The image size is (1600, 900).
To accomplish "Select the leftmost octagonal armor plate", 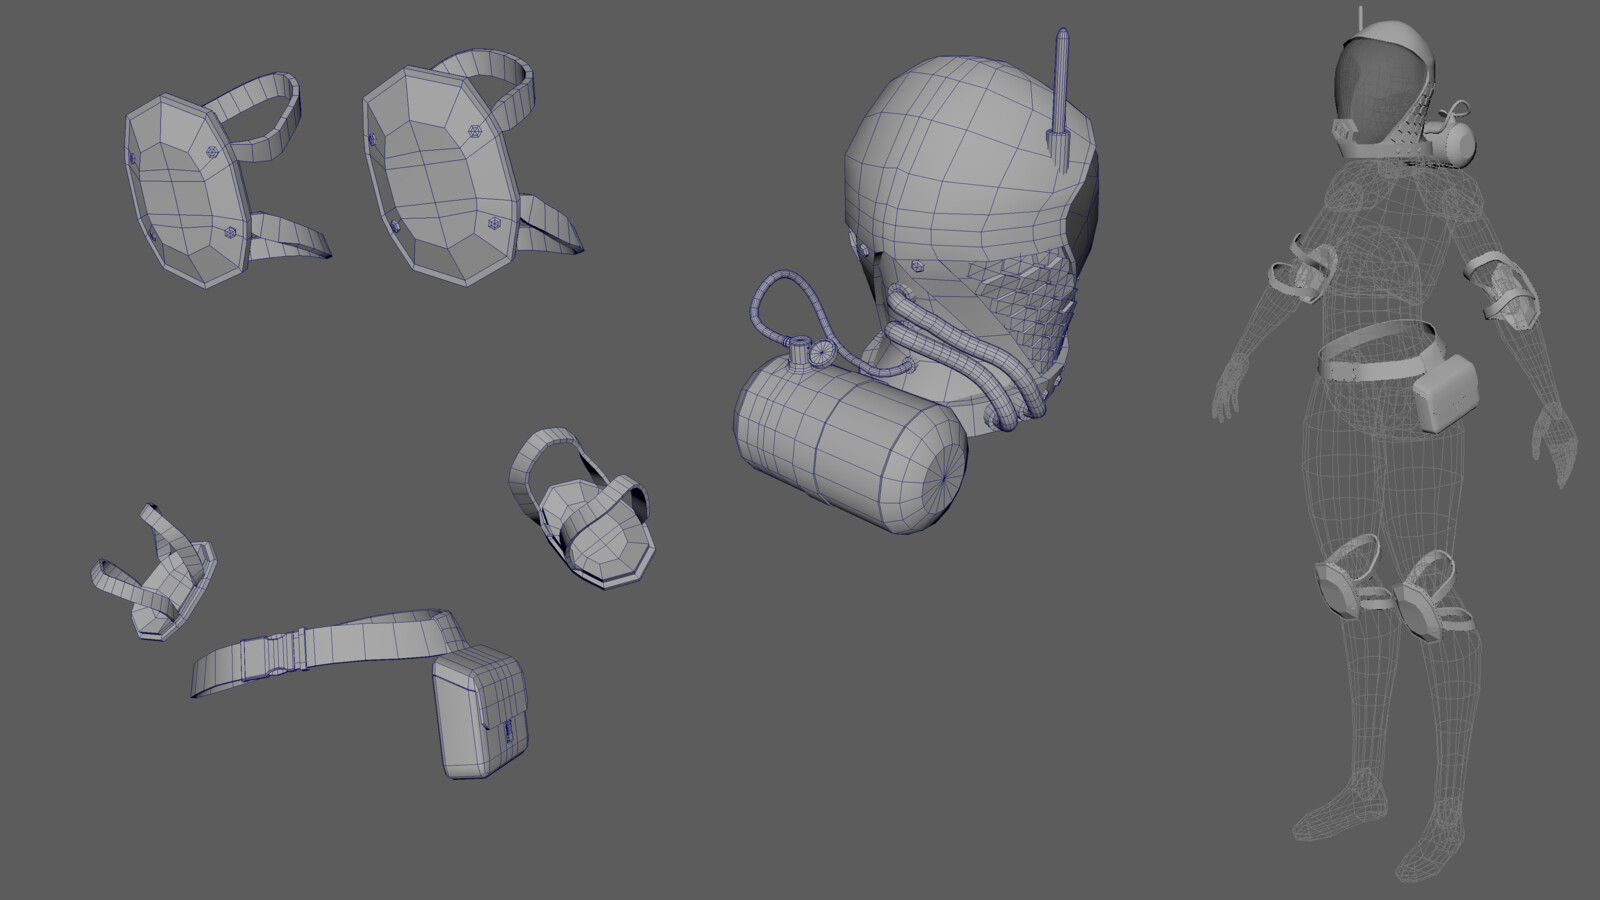I will (190, 190).
